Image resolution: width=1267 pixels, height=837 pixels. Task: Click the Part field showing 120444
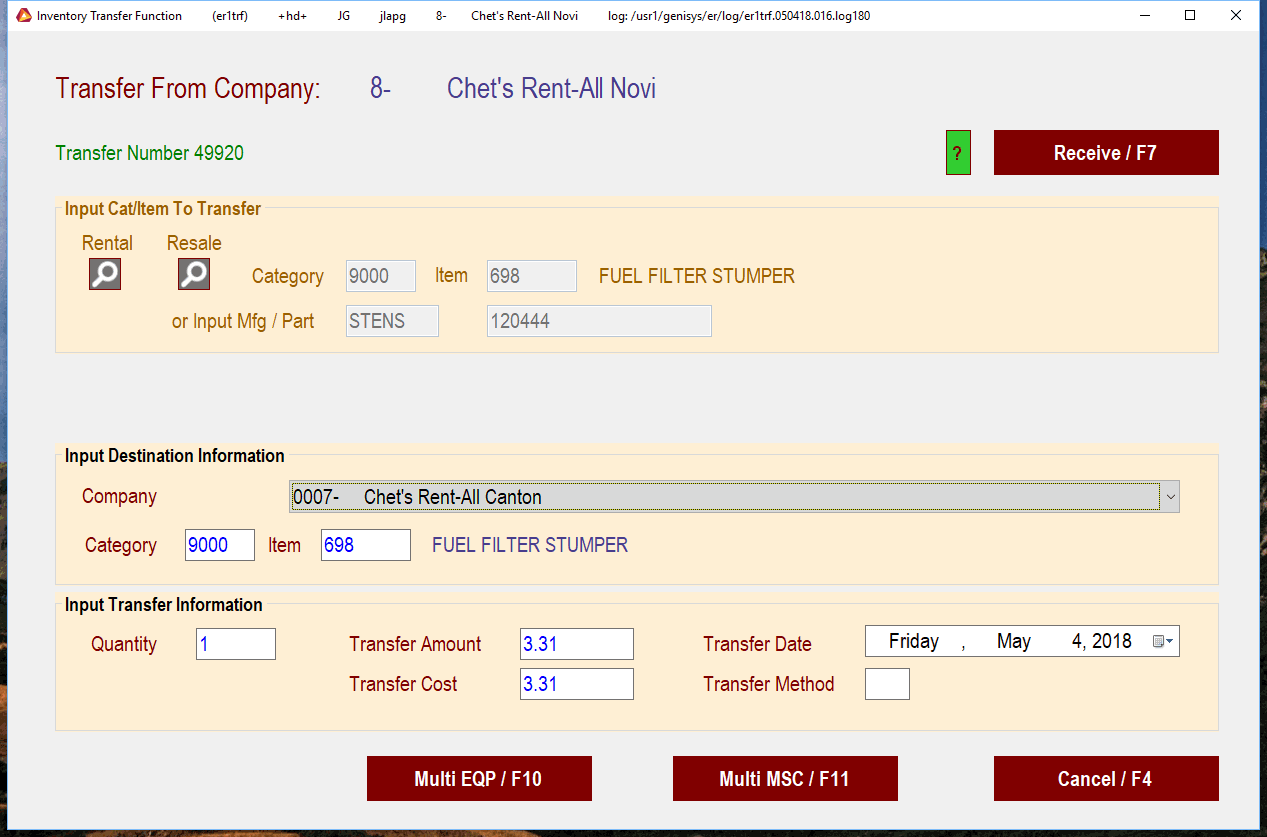[599, 321]
